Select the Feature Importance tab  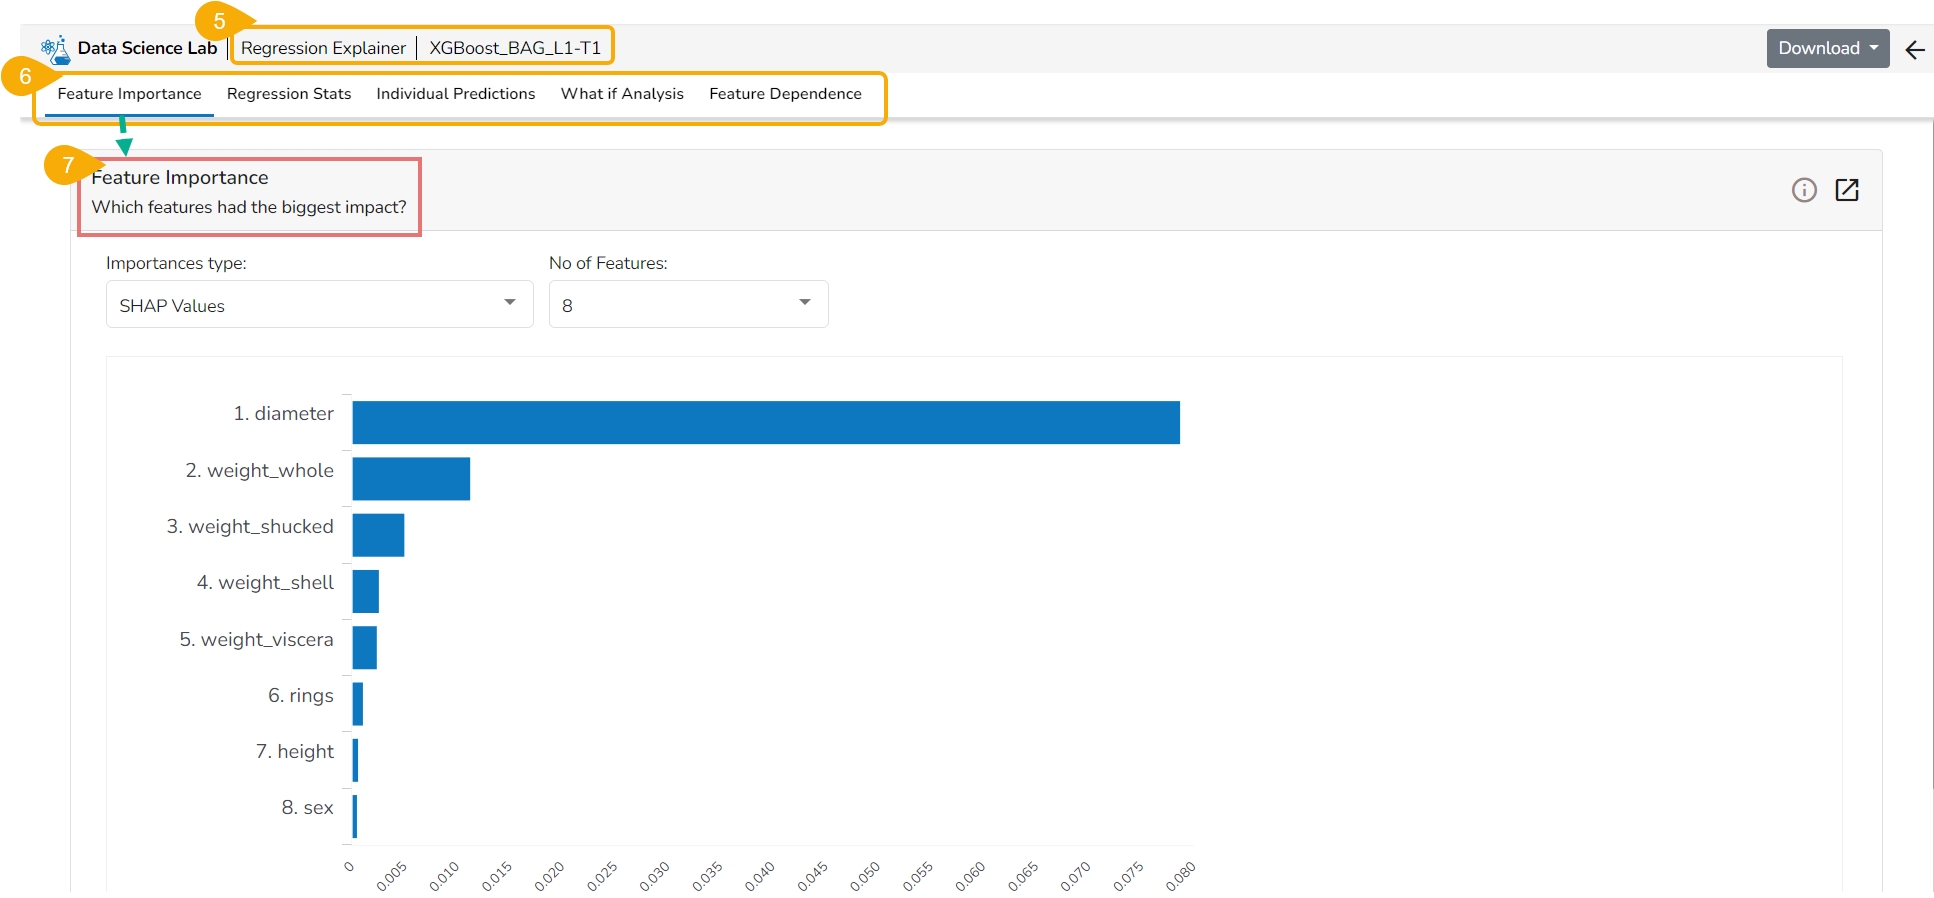(x=129, y=94)
